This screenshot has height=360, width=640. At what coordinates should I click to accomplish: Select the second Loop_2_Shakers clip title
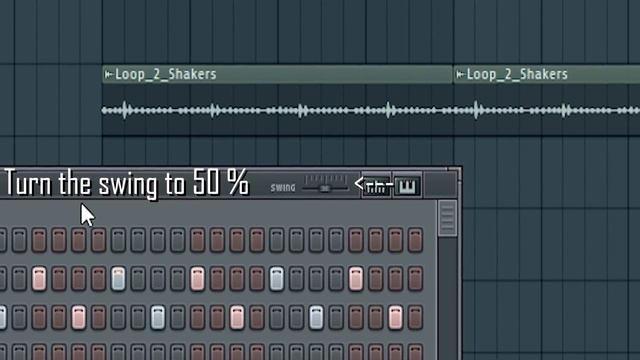pos(517,74)
